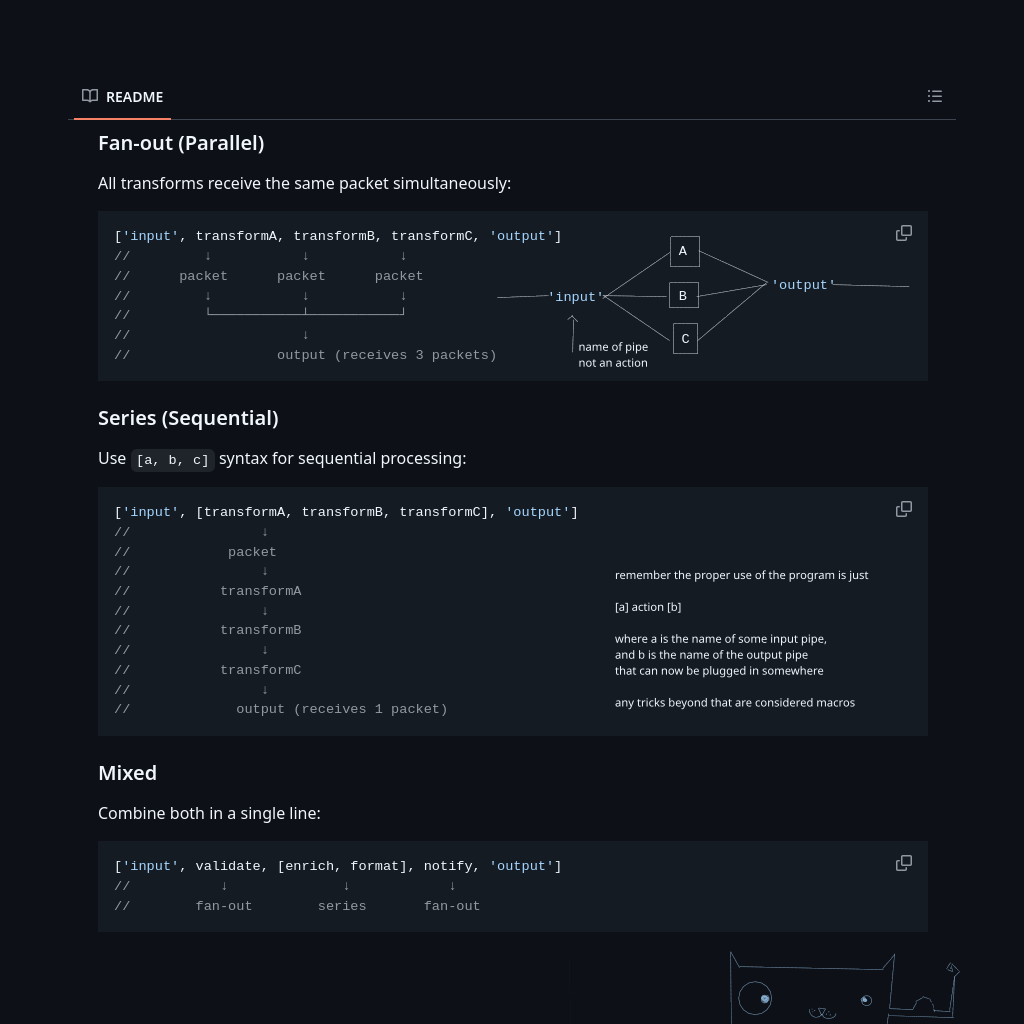Click the "Series (Sequential)" heading
The height and width of the screenshot is (1024, 1024).
(x=188, y=418)
